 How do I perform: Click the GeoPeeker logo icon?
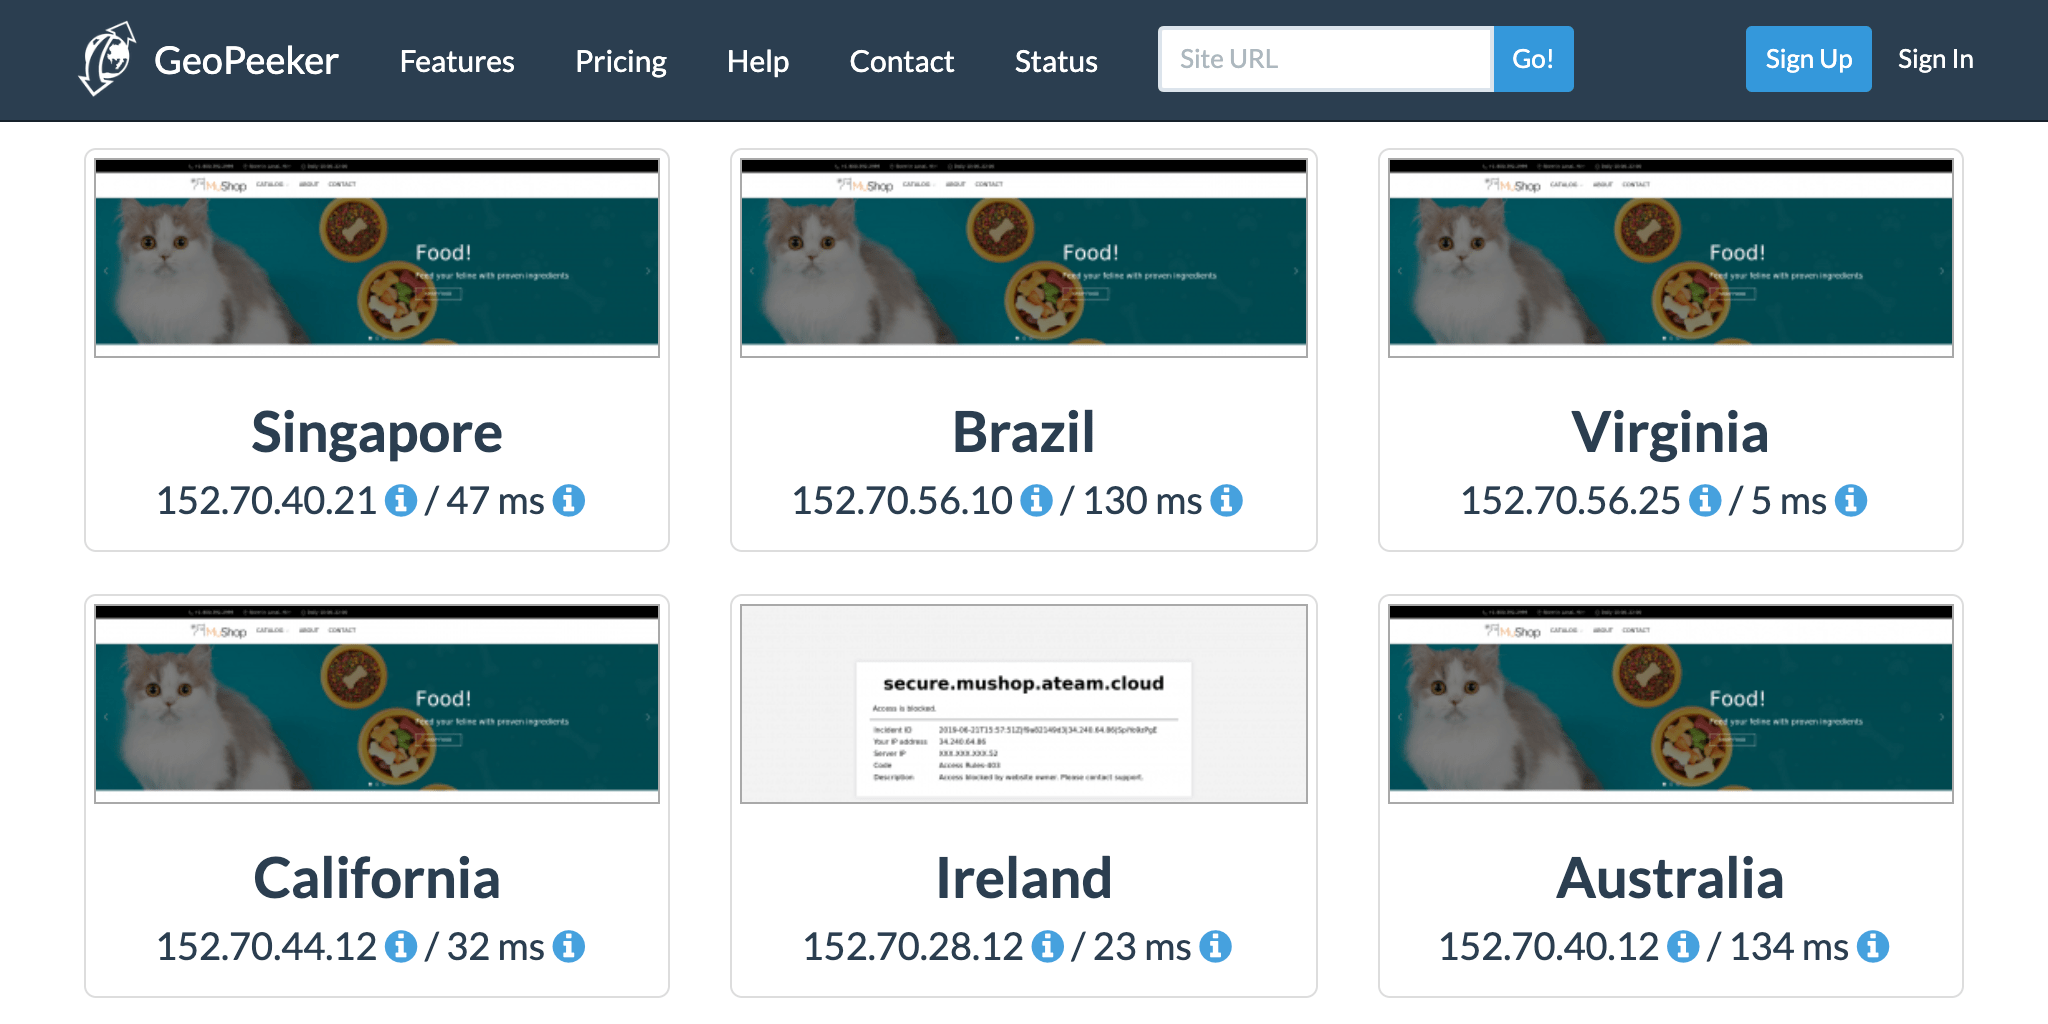click(x=107, y=60)
